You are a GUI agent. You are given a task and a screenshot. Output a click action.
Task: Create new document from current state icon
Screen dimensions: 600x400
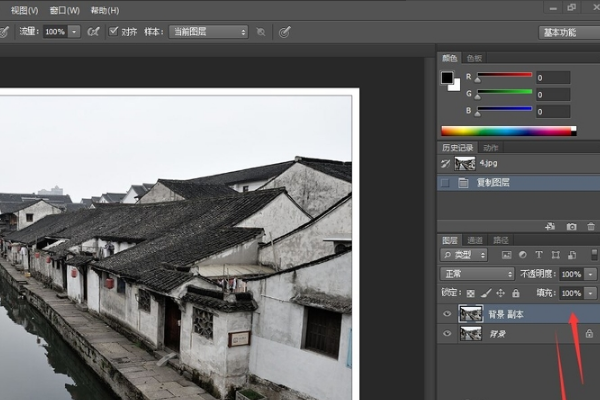tap(551, 227)
